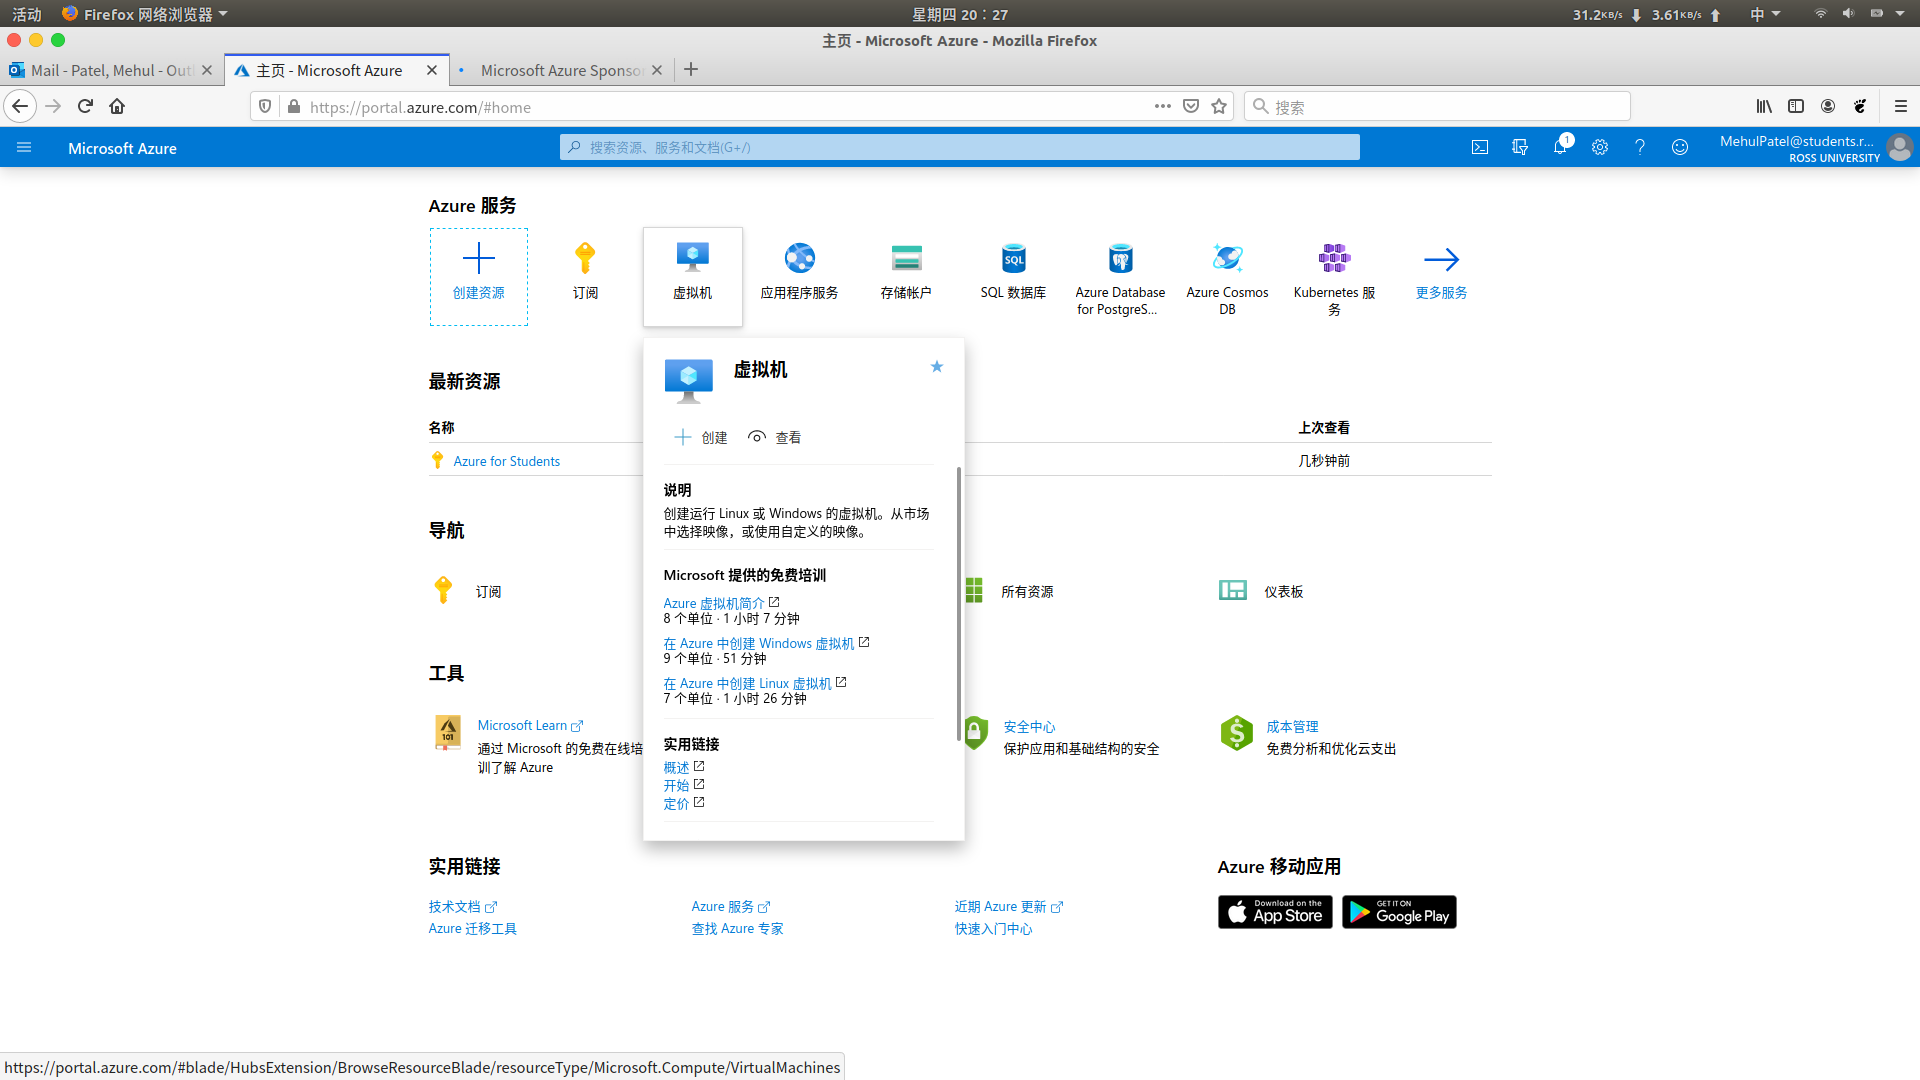Open the 虚拟机 service tile
Viewport: 1920px width, 1080px height.
(693, 277)
